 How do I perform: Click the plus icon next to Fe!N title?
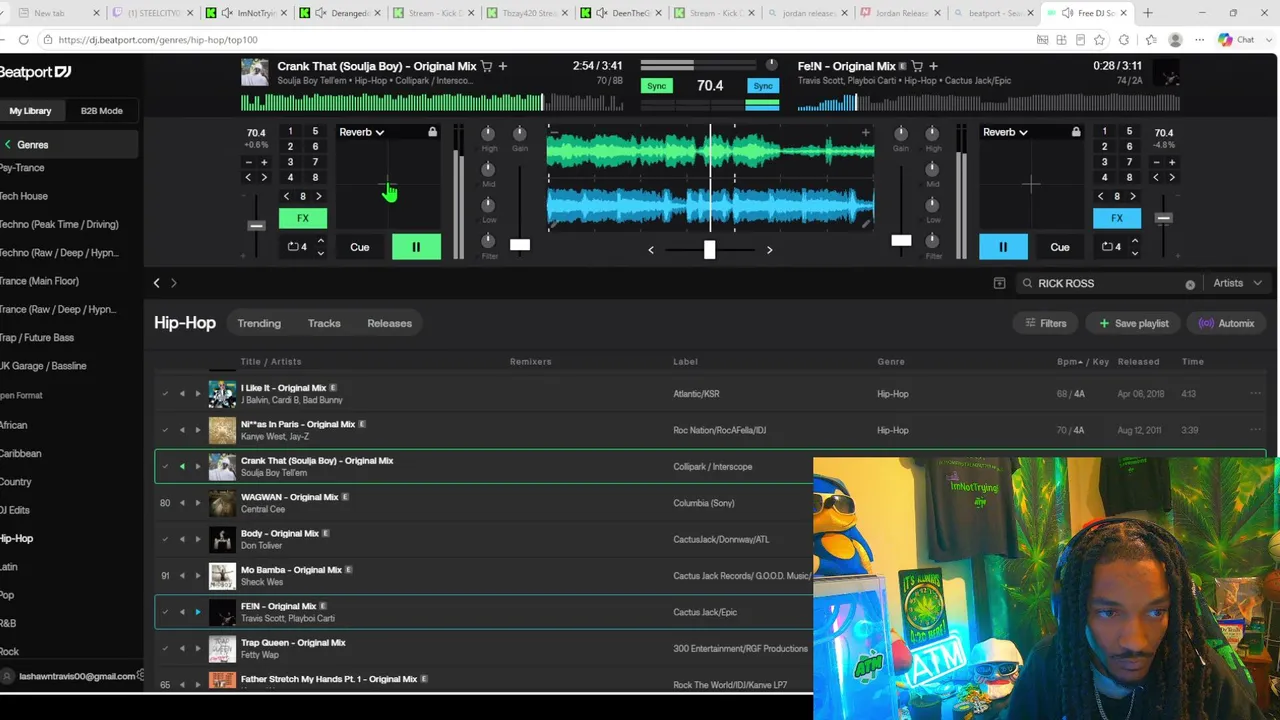point(933,66)
